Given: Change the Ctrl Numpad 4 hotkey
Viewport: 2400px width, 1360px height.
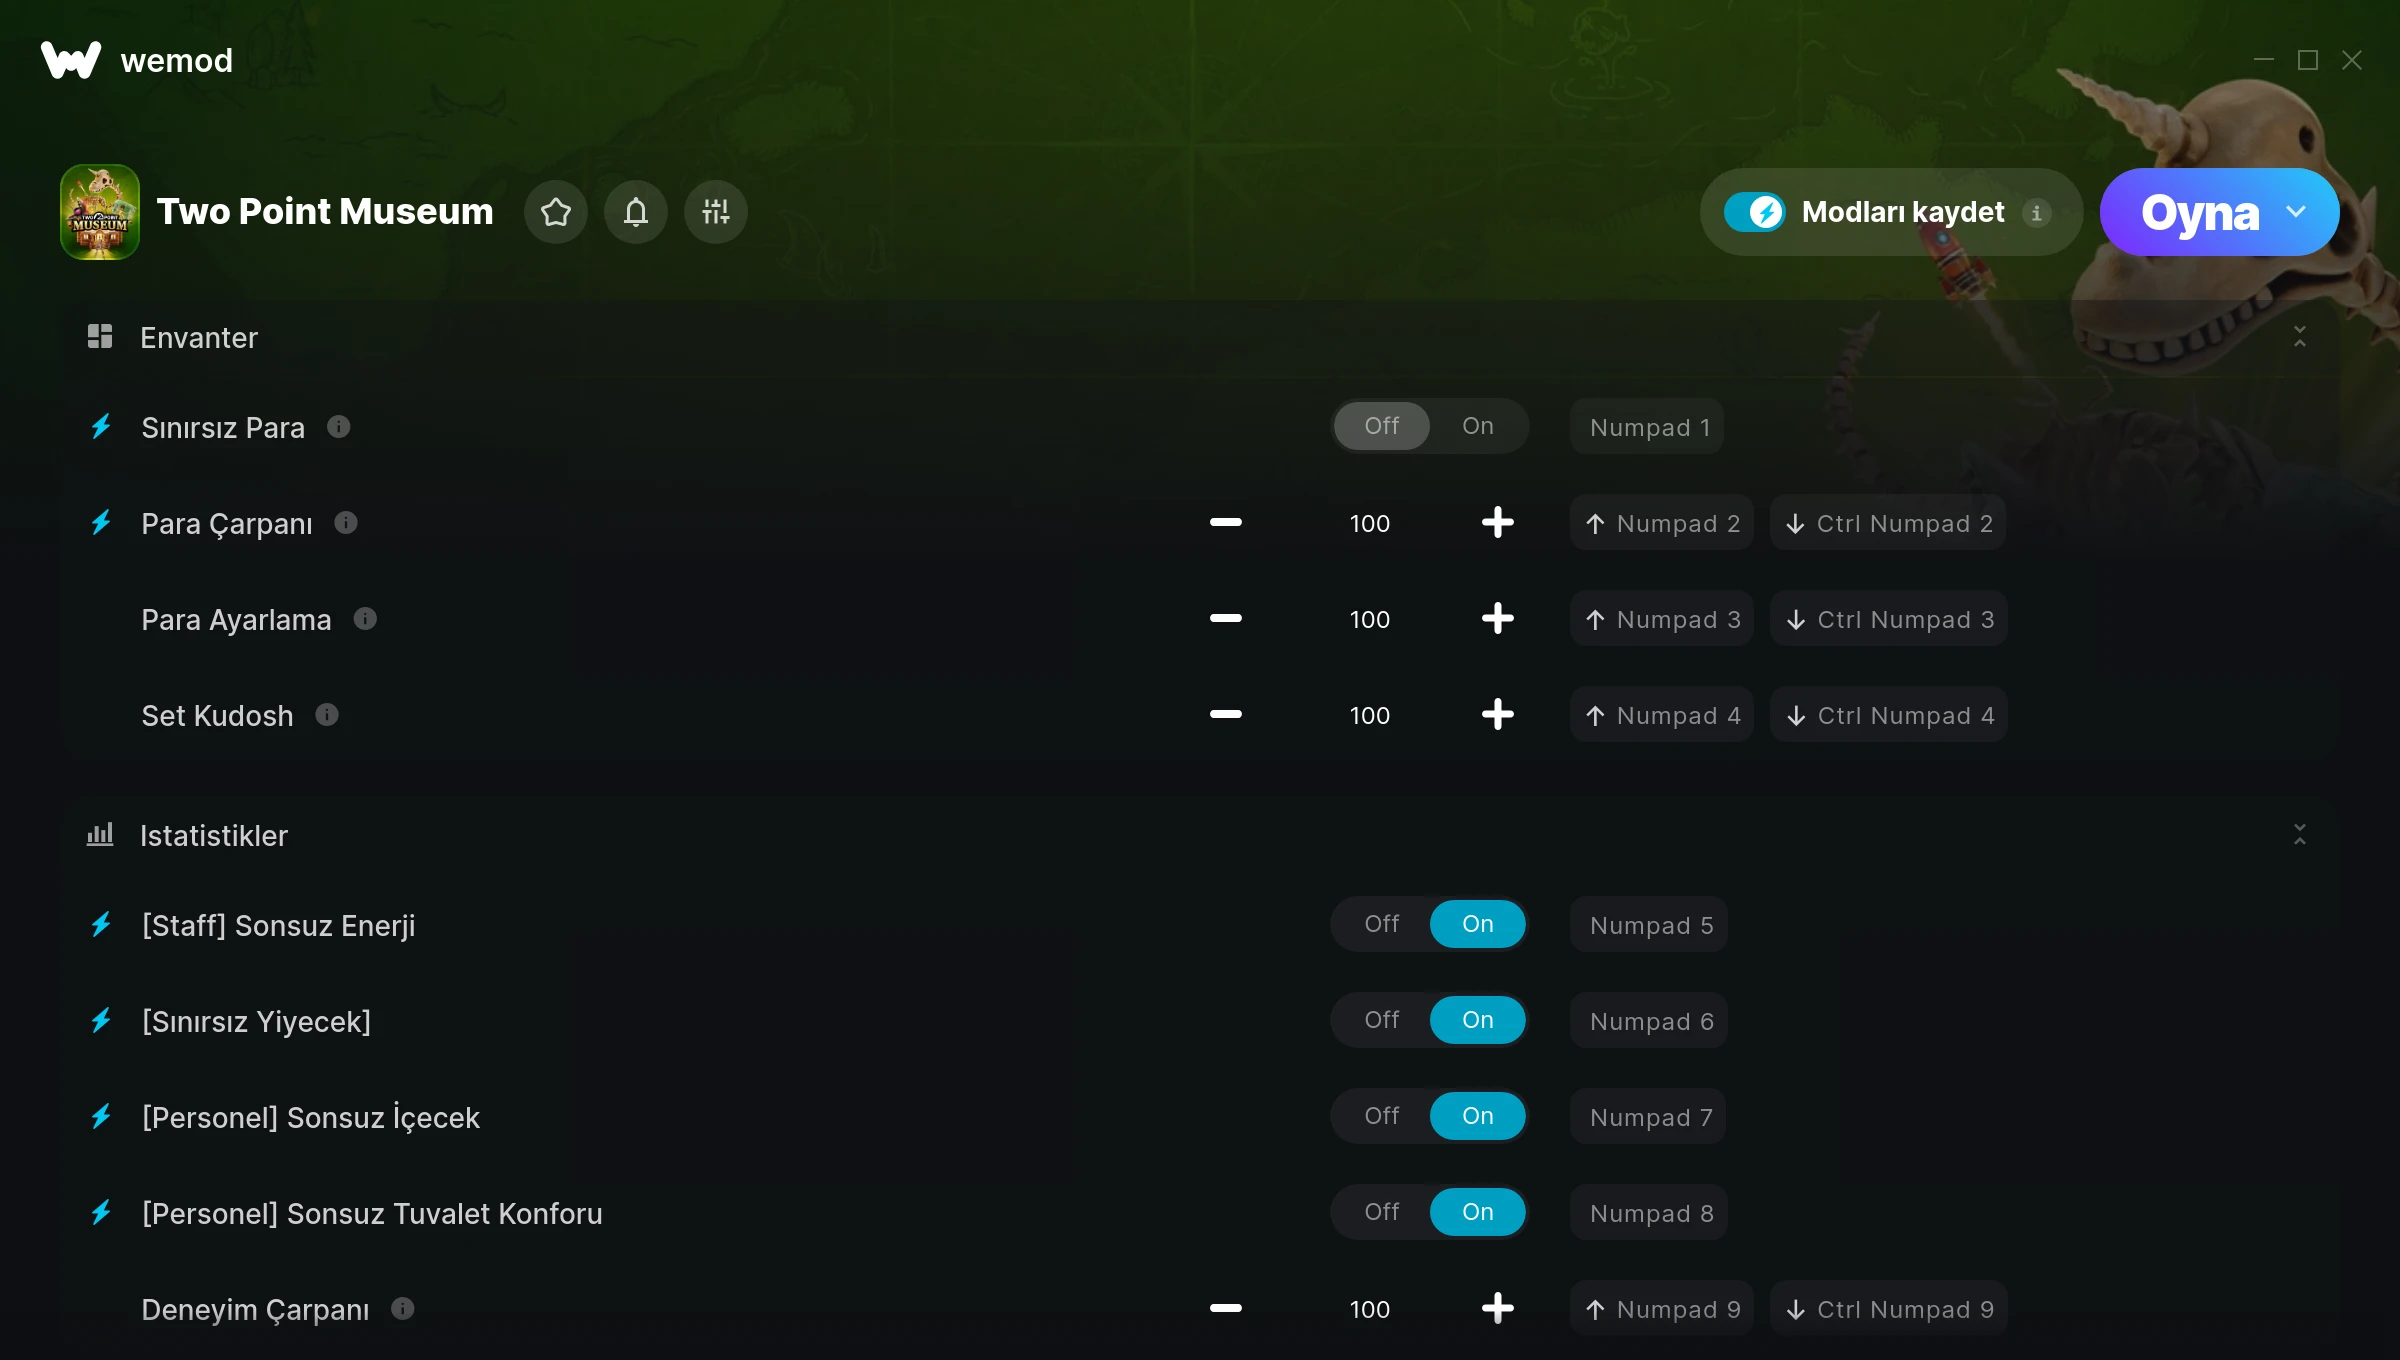Looking at the screenshot, I should click(x=1889, y=715).
